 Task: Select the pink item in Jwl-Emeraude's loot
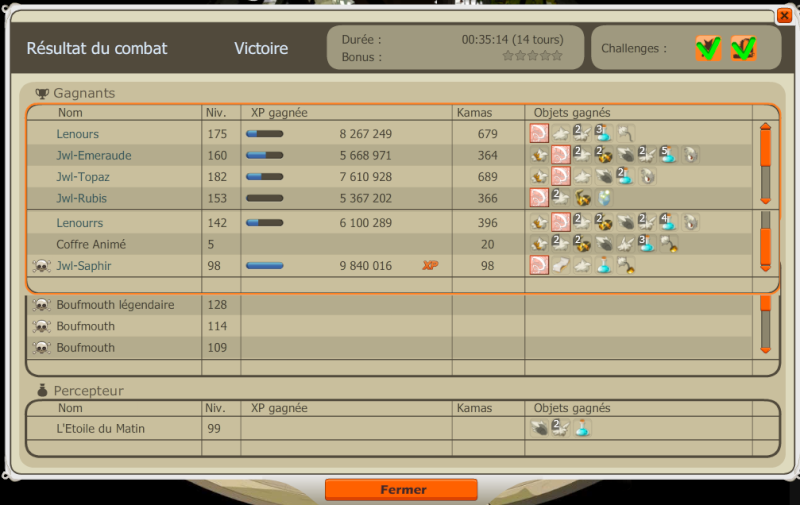(560, 155)
